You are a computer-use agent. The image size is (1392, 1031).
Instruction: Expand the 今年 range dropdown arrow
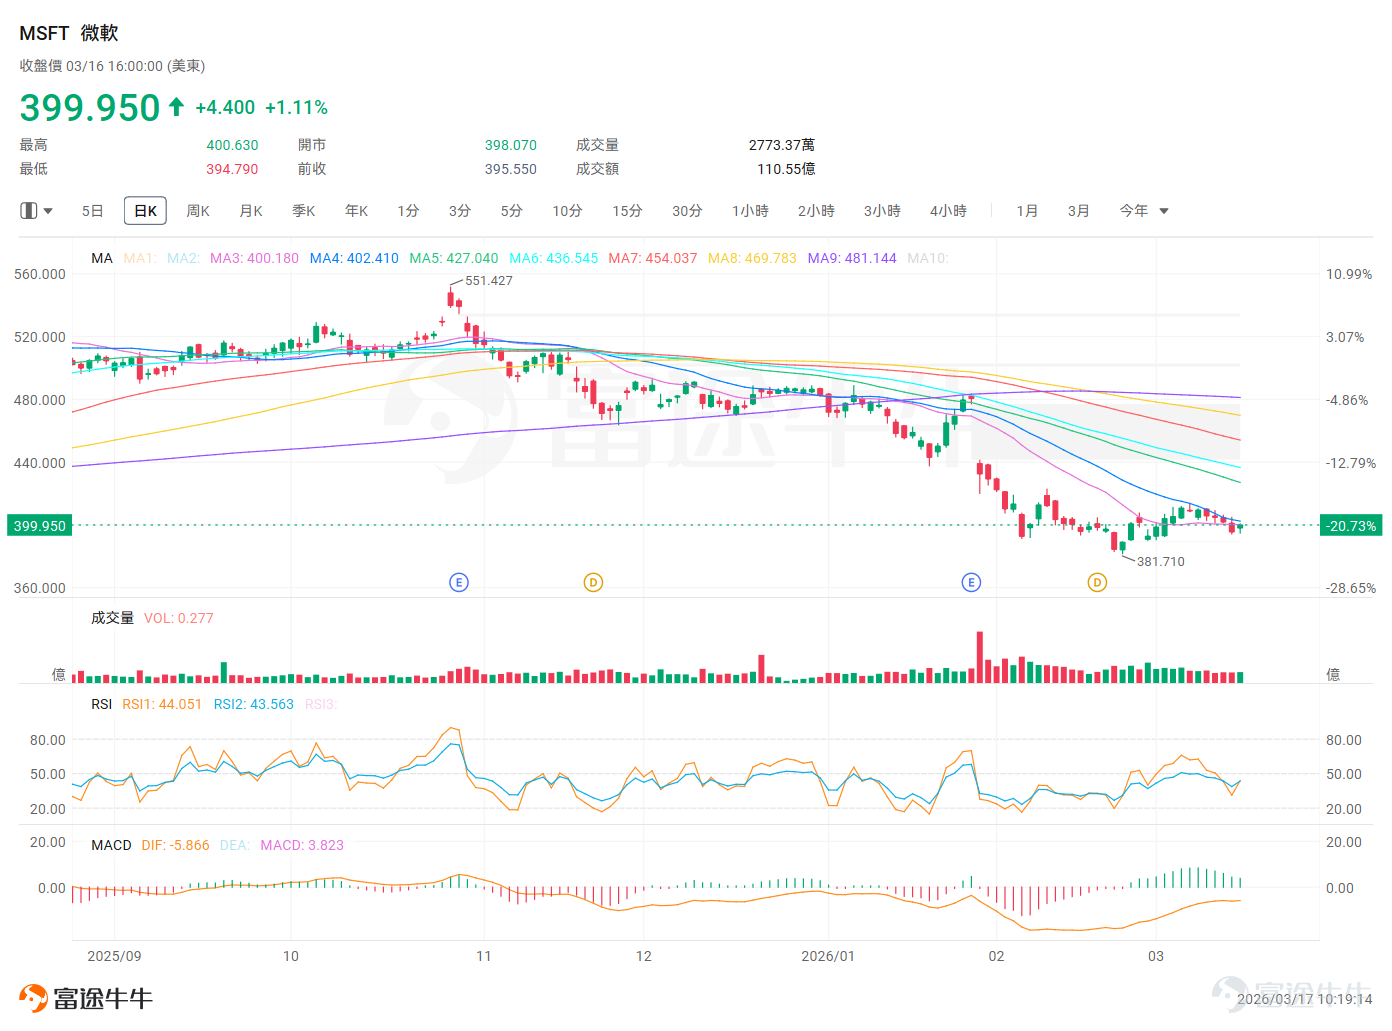pyautogui.click(x=1164, y=211)
